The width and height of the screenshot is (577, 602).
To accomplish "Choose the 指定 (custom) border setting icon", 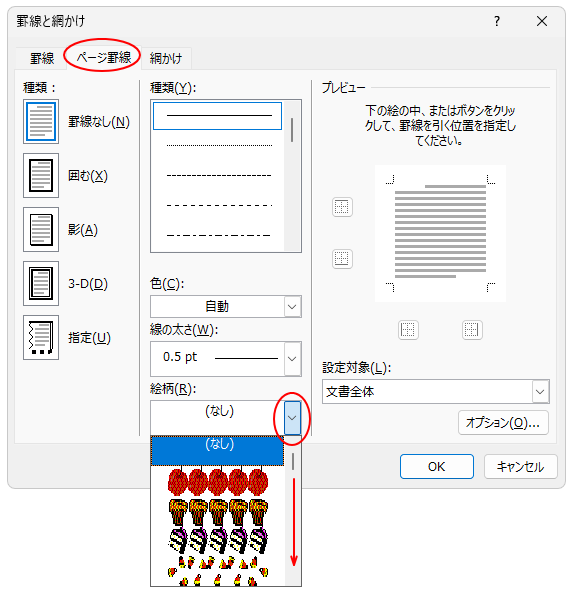I will 41,337.
